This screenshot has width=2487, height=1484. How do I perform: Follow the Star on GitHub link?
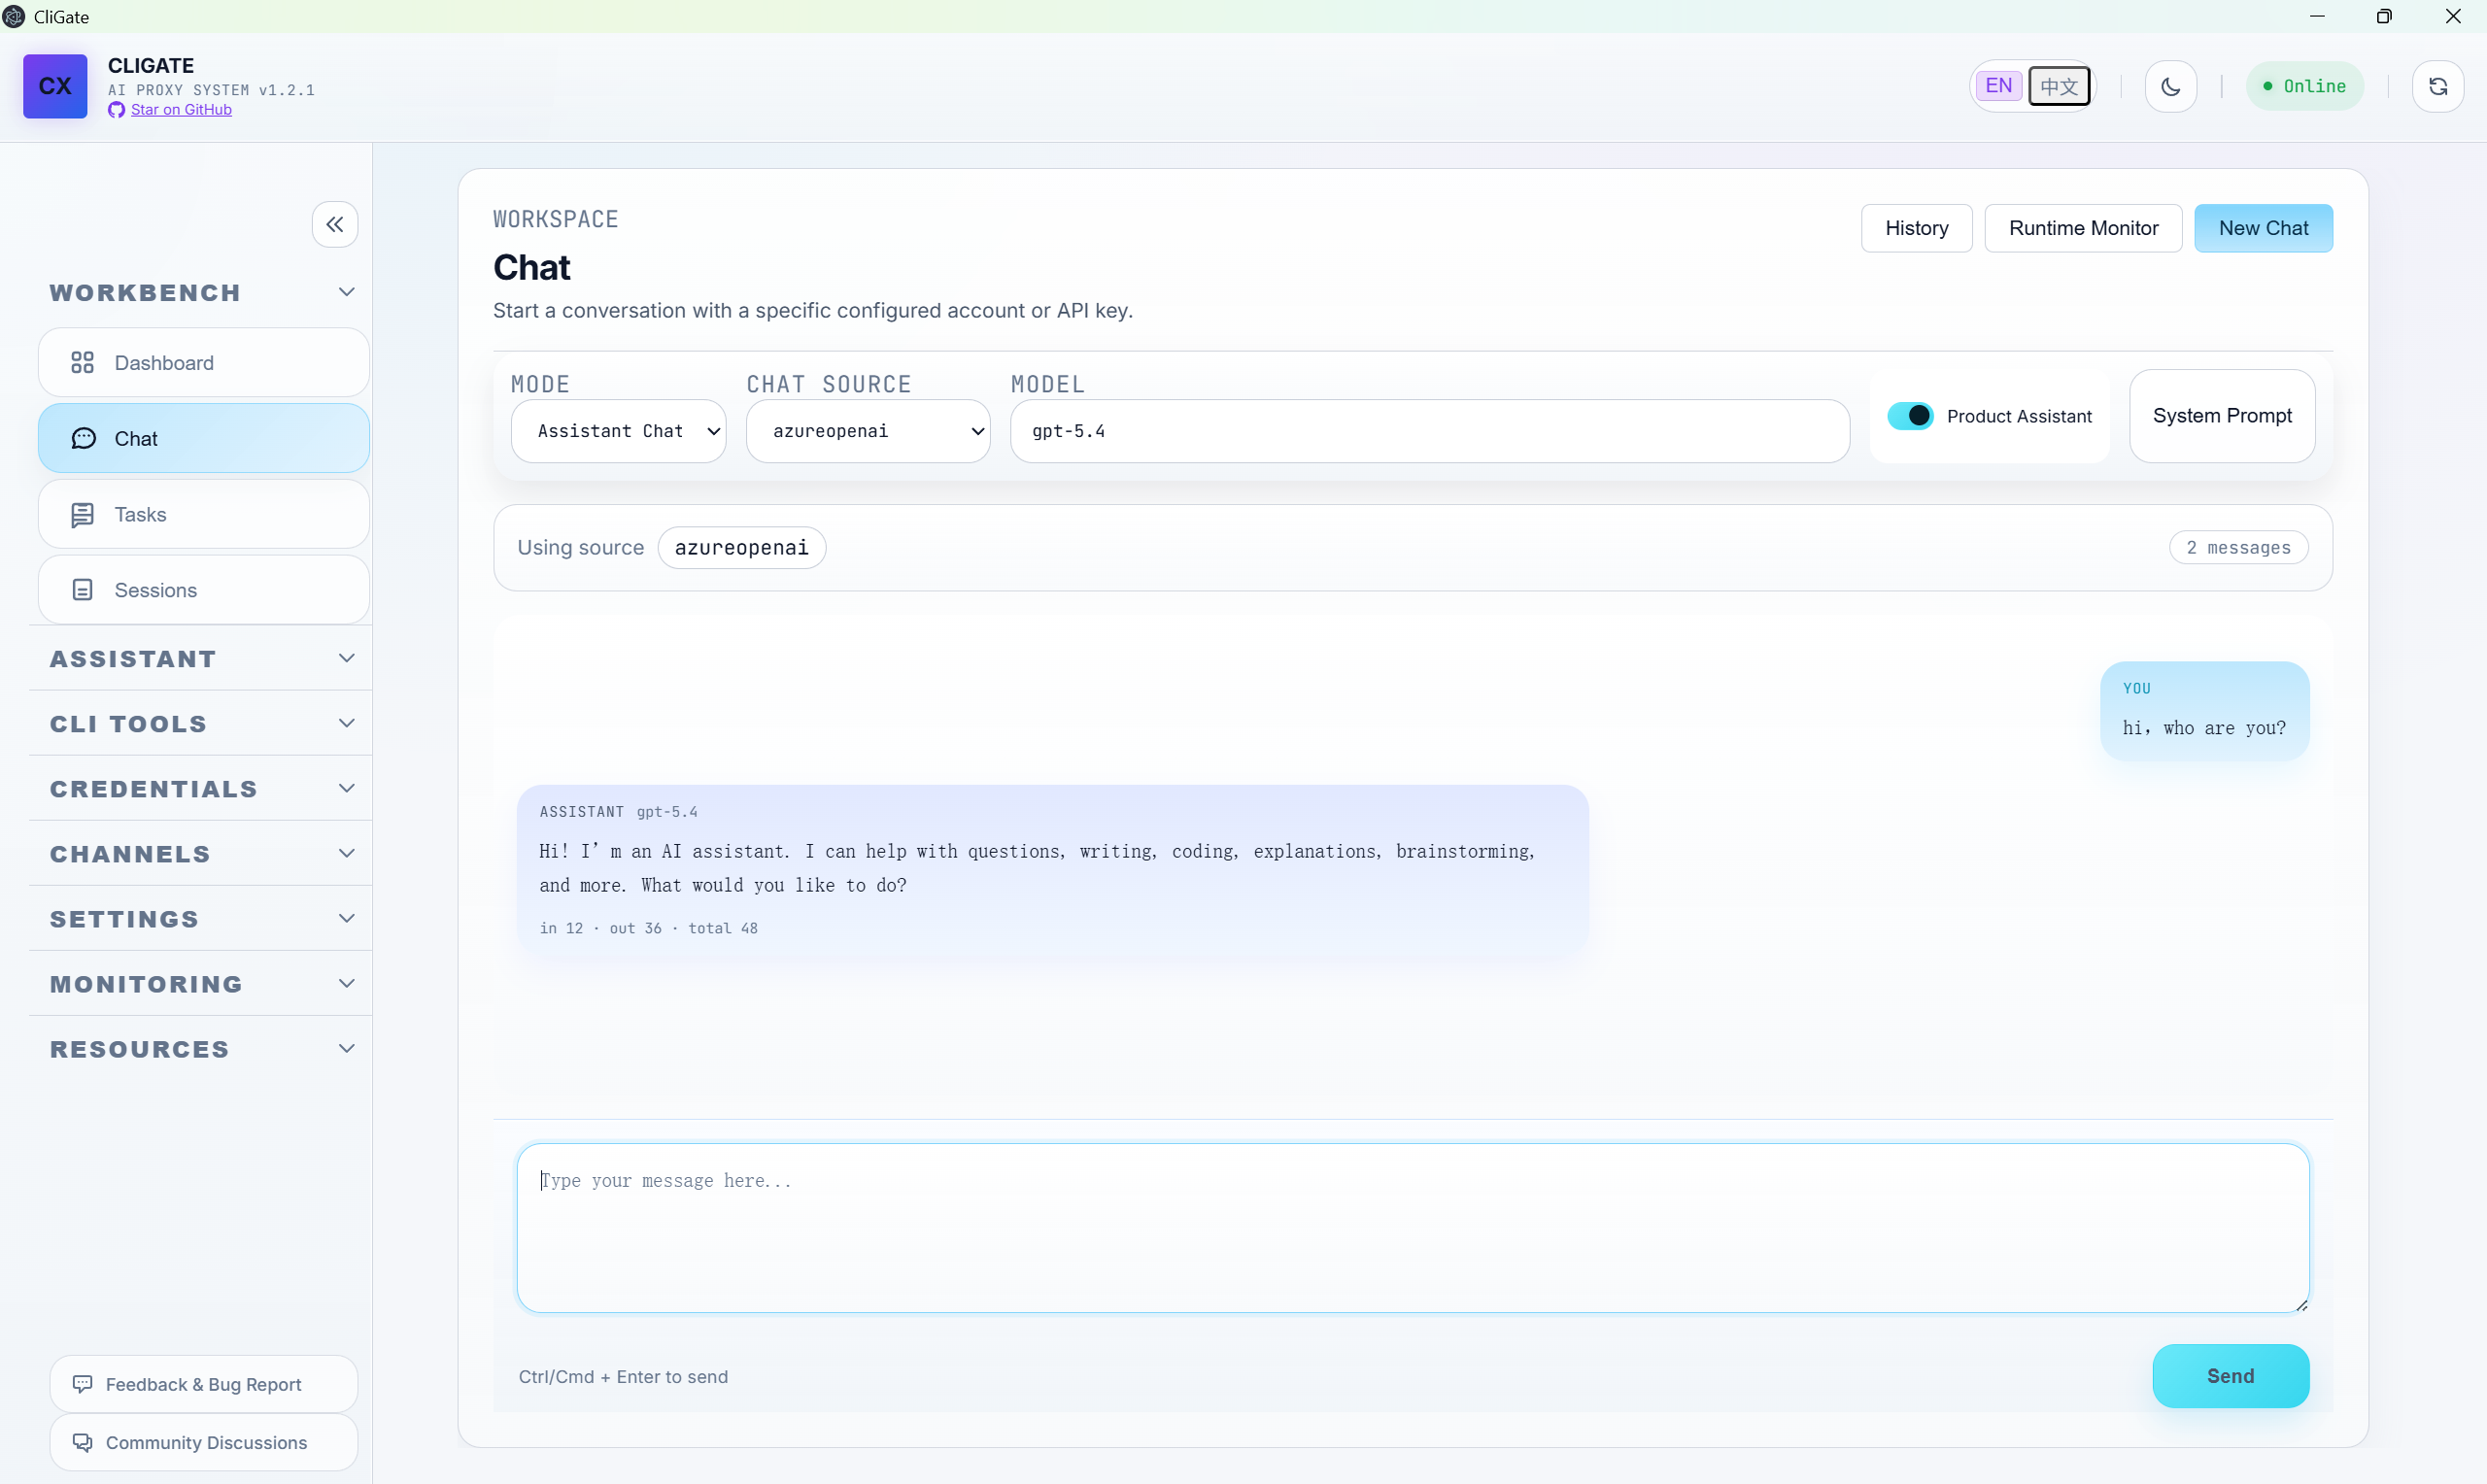181,110
